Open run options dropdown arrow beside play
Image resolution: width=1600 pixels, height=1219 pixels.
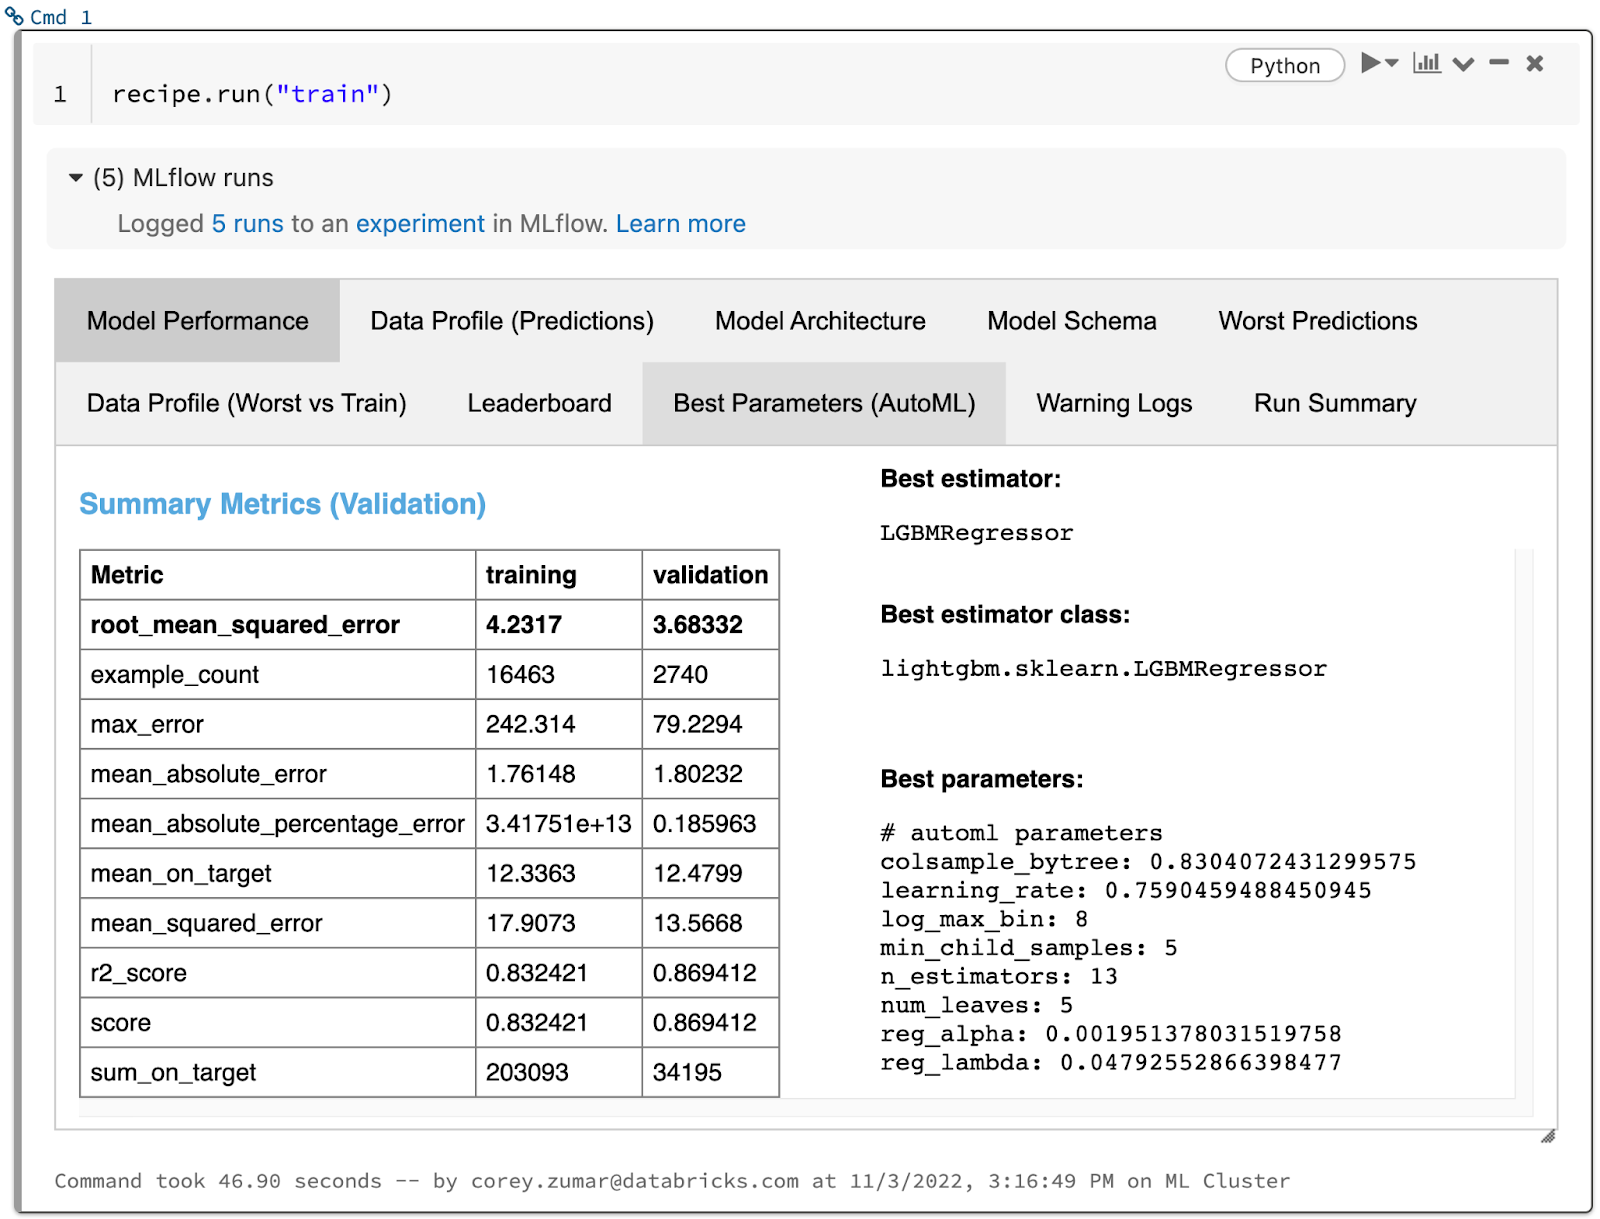1392,63
